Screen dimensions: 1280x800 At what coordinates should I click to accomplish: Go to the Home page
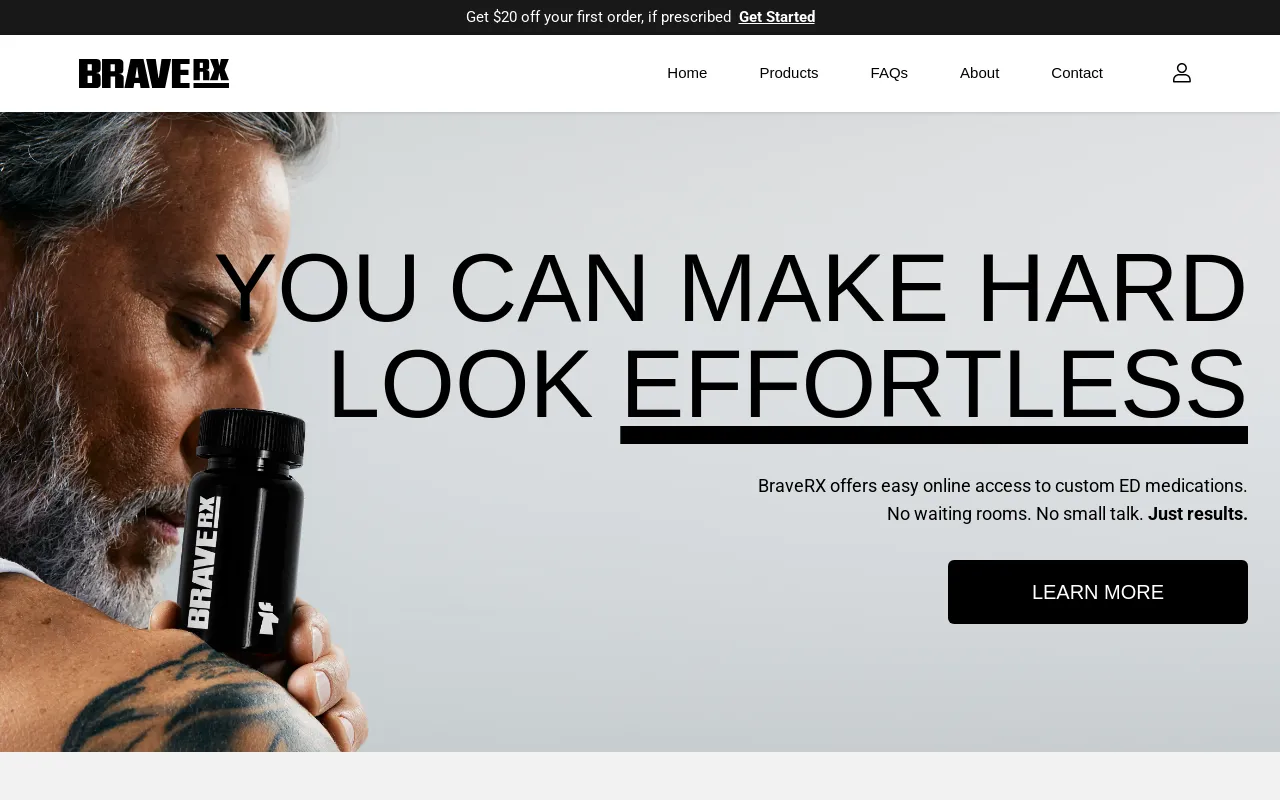tap(687, 73)
